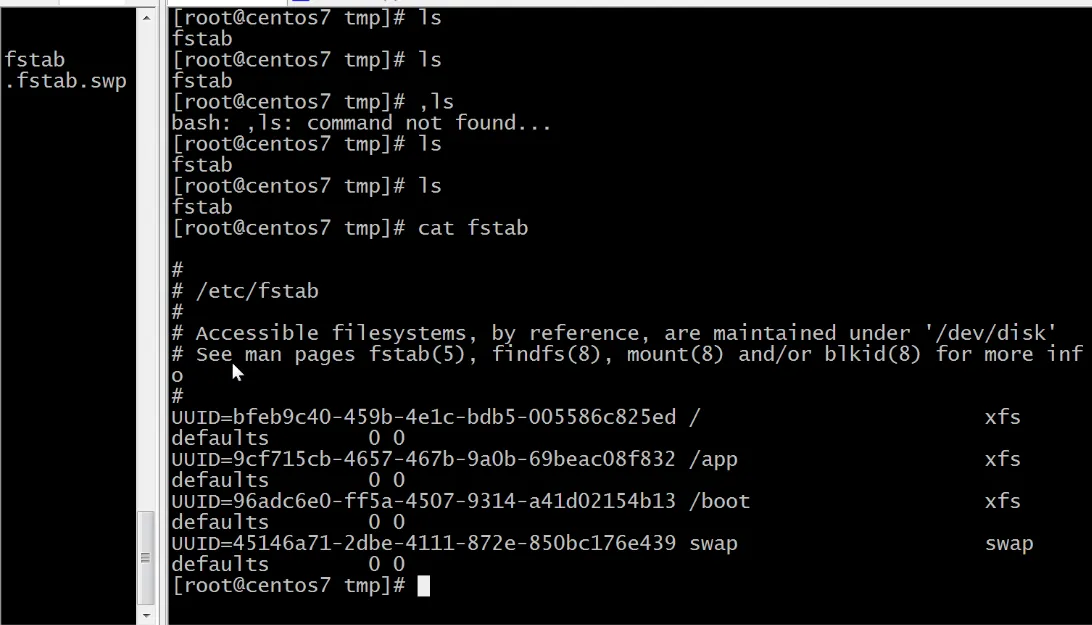Select the .fstab.swp entry in left pane
The height and width of the screenshot is (625, 1092).
[65, 82]
